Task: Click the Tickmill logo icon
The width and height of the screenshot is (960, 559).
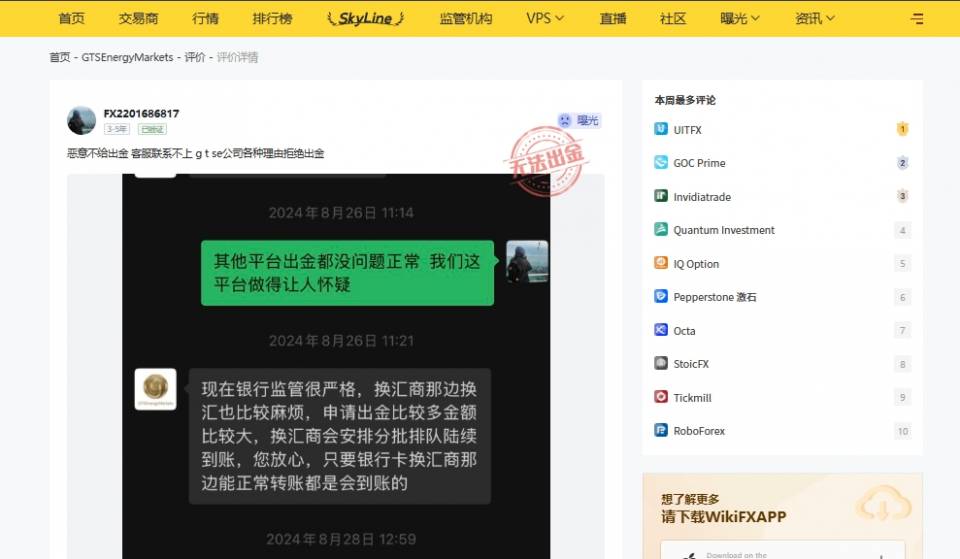Action: click(661, 397)
